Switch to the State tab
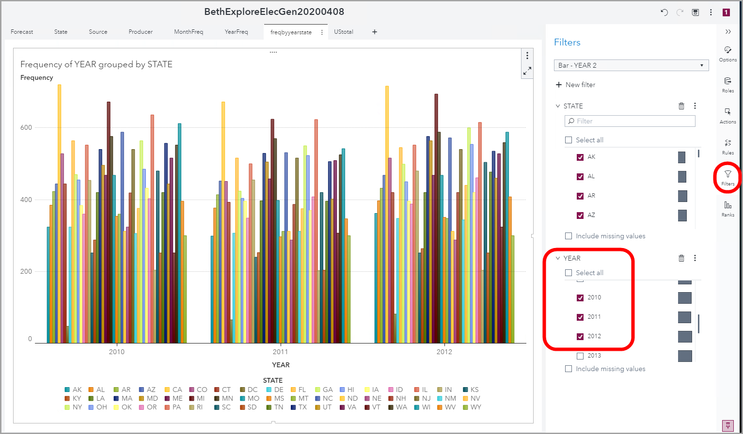743x434 pixels. click(61, 32)
